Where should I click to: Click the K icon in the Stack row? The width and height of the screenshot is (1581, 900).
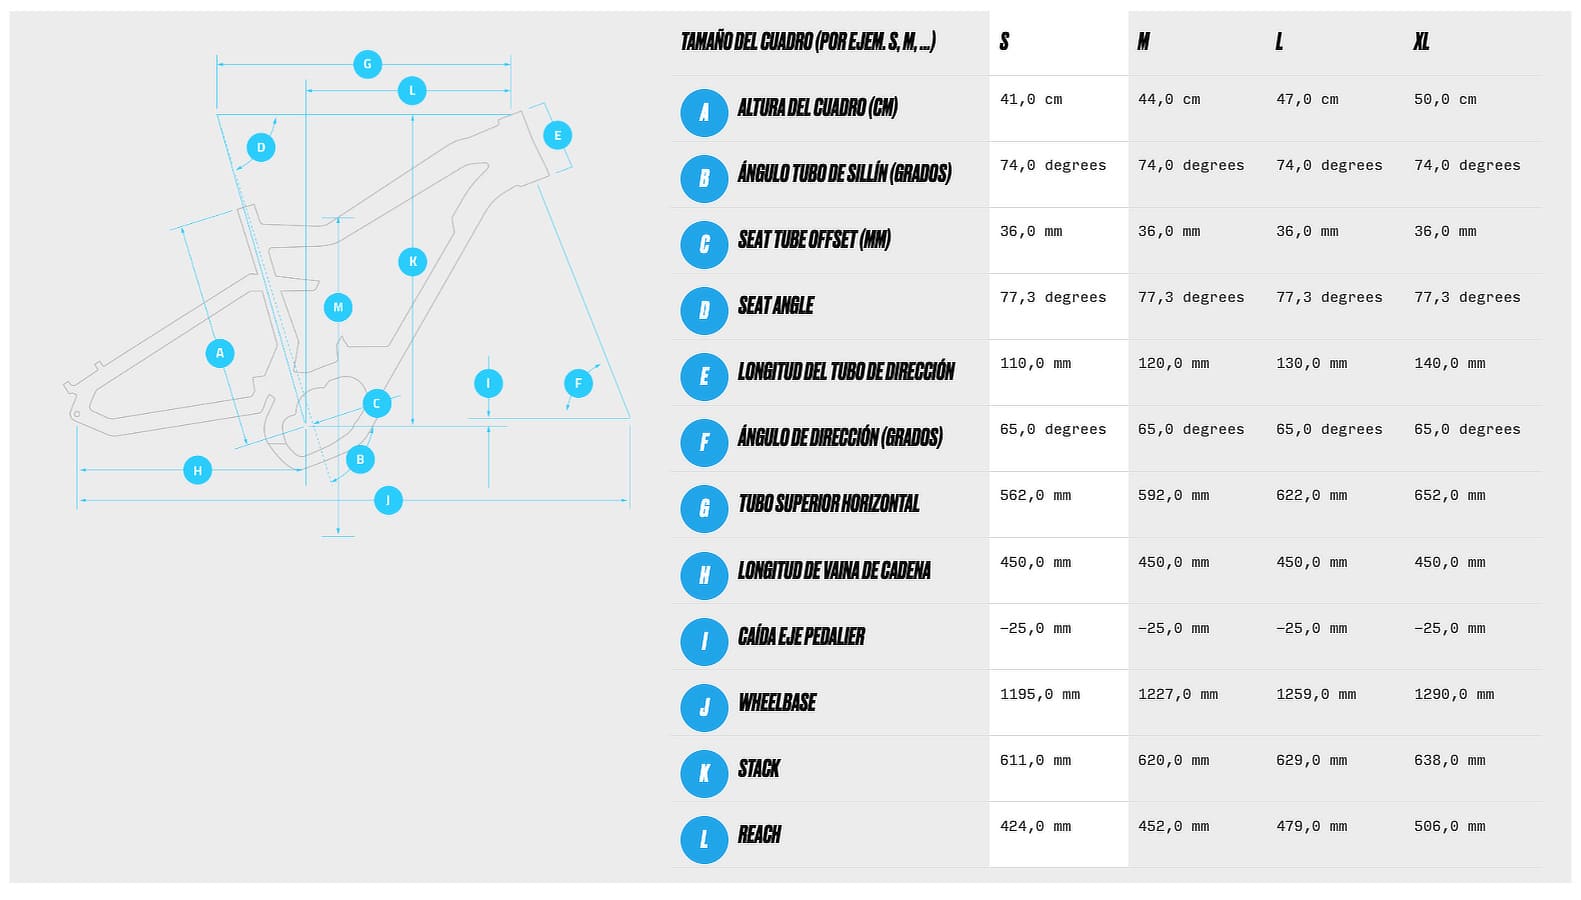click(x=704, y=773)
